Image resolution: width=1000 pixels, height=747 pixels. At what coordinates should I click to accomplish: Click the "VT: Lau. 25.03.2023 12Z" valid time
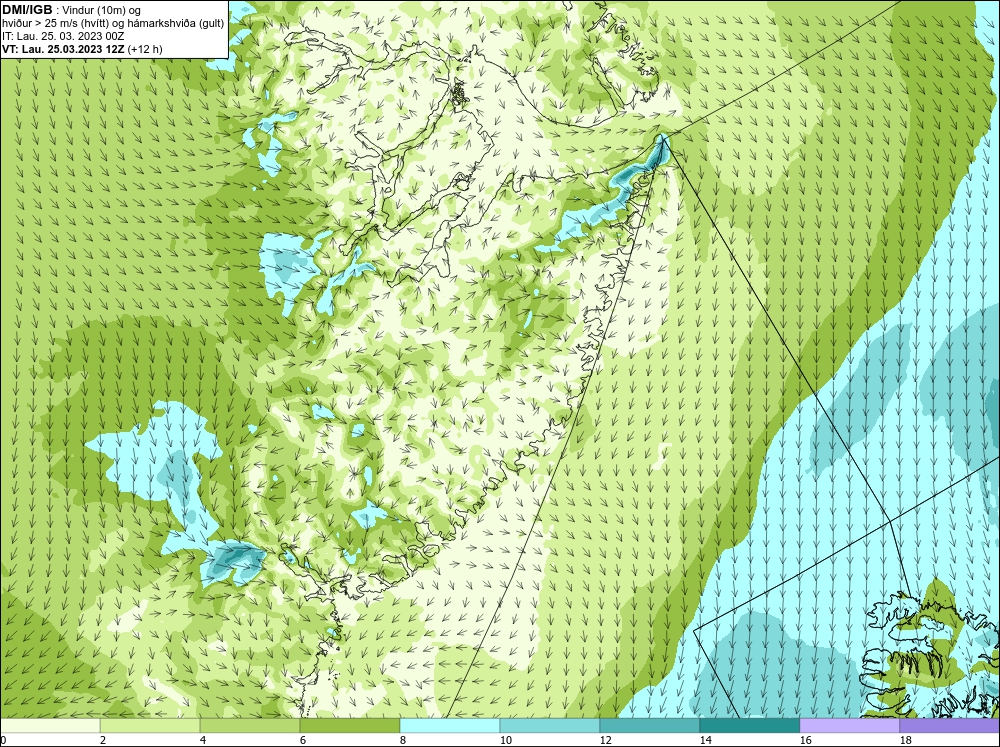pos(63,49)
